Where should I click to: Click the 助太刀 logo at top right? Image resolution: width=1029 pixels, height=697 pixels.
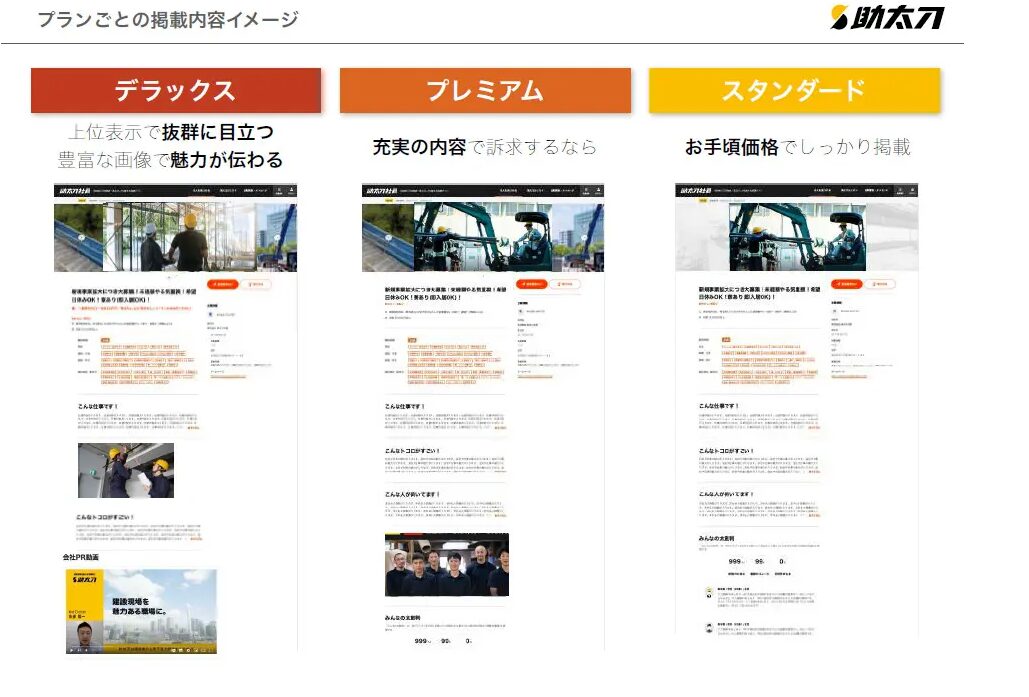click(887, 17)
